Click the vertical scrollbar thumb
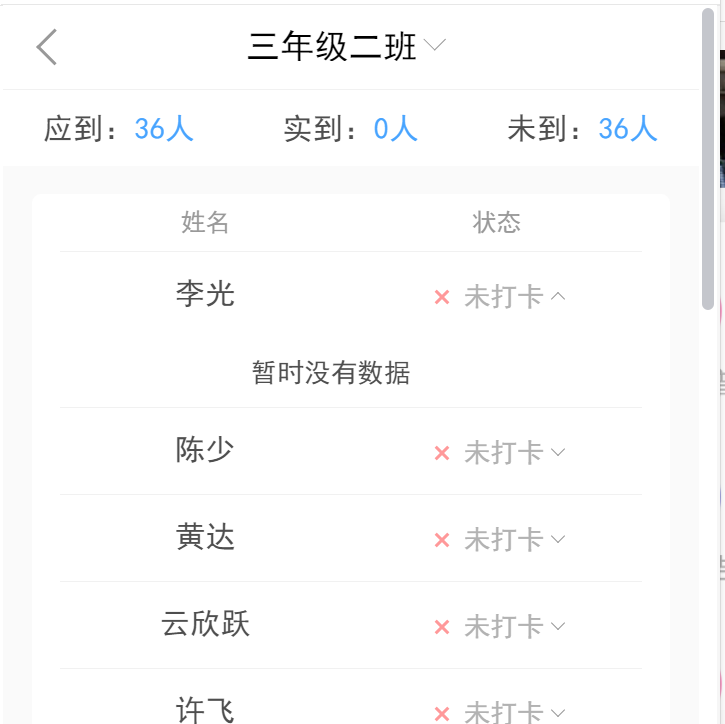The image size is (725, 724). (x=708, y=159)
